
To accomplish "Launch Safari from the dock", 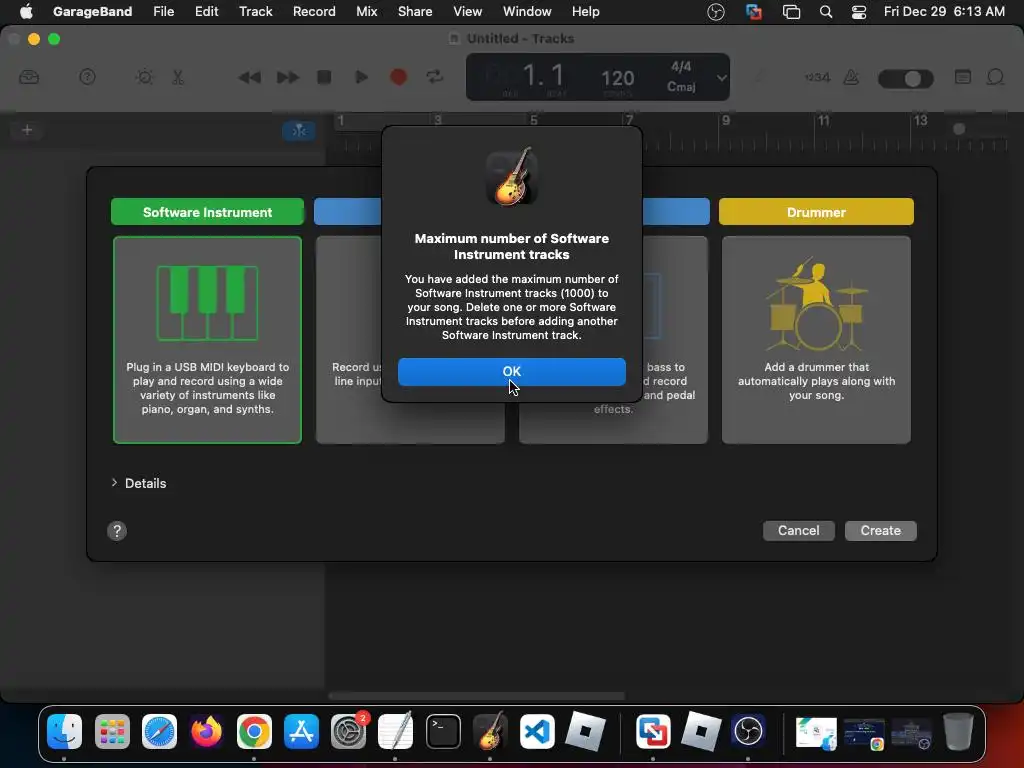I will coord(159,731).
